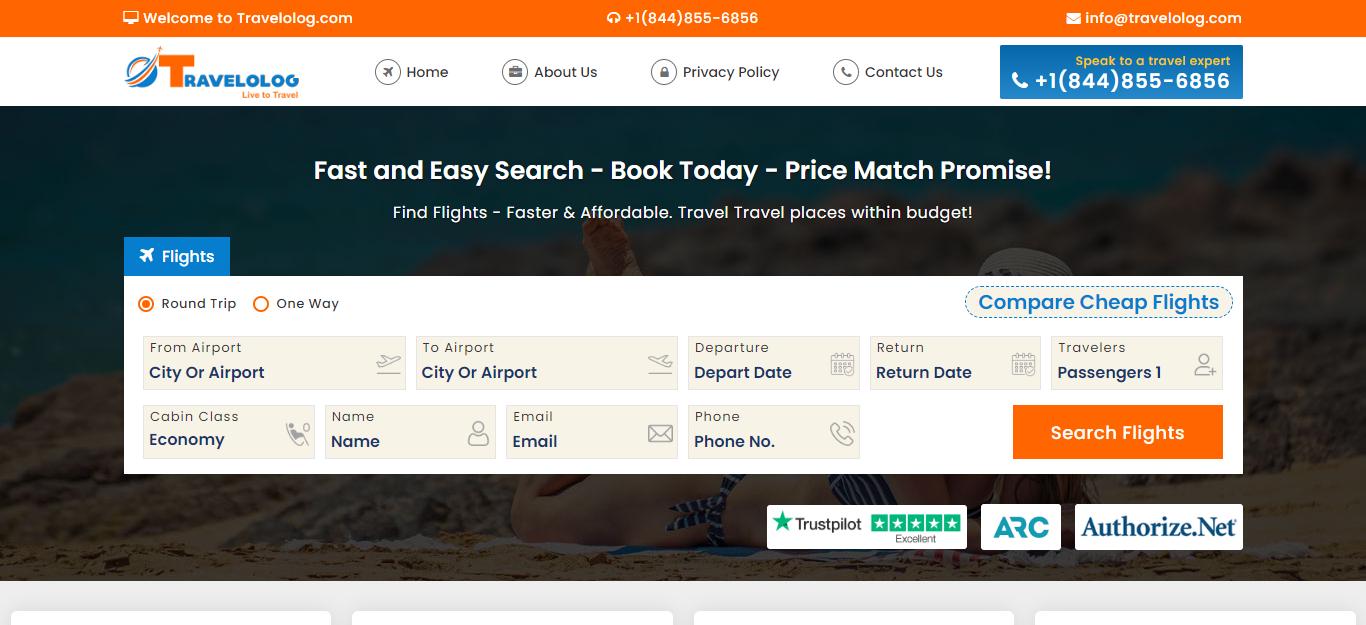Open the About Us menu item
Viewport: 1366px width, 625px height.
tap(565, 72)
